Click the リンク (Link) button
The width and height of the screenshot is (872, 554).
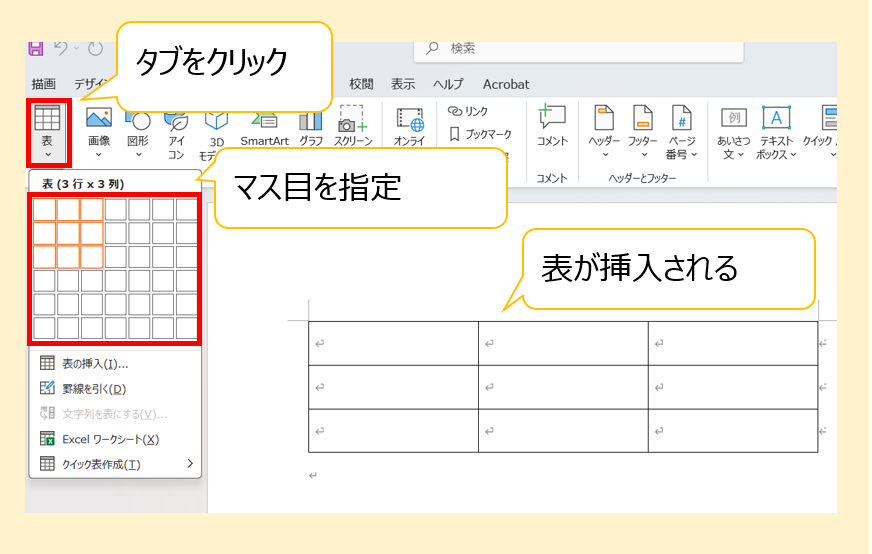(x=468, y=111)
